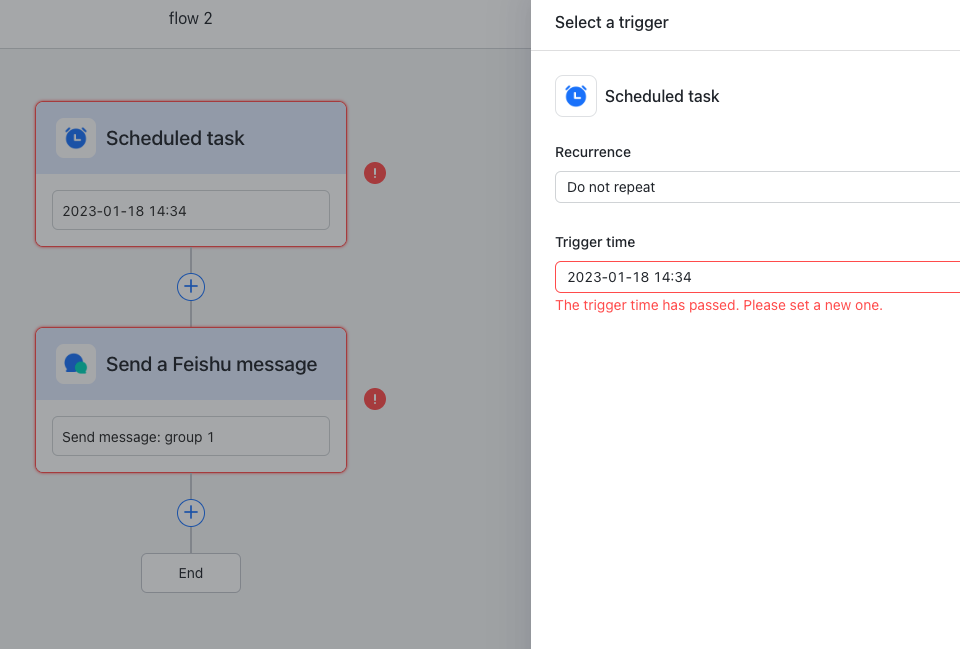
Task: Click the clock icon on the Scheduled task node
Action: 75,138
